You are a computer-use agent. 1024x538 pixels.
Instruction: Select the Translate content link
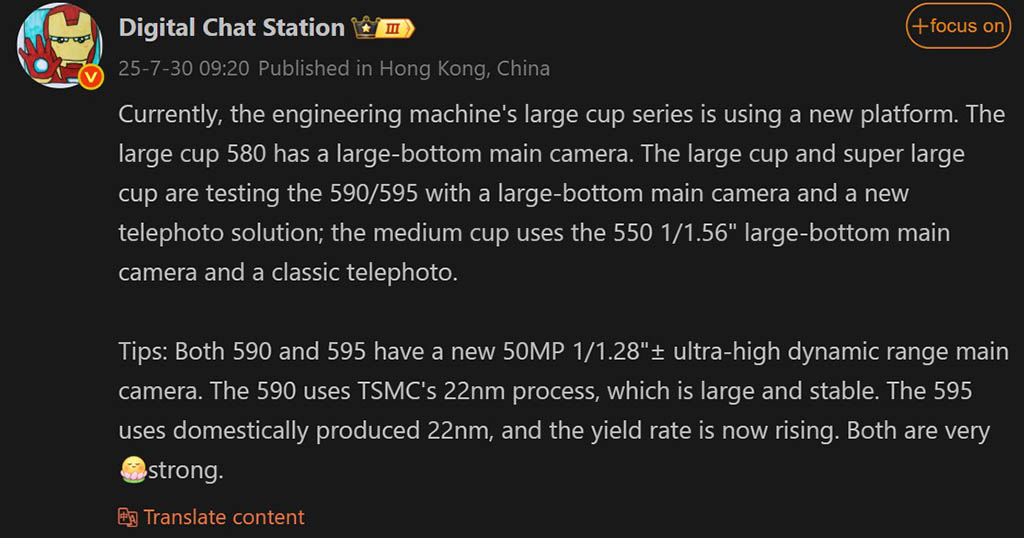point(224,517)
